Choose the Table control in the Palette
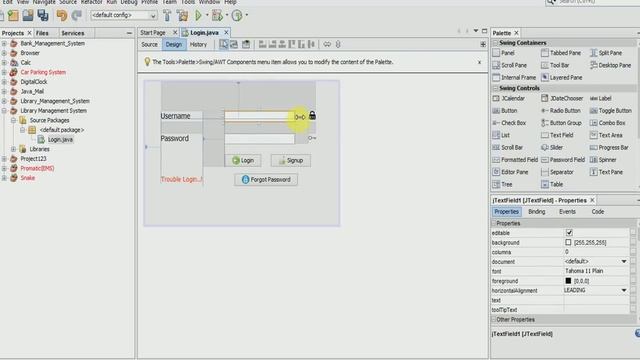 coord(552,184)
